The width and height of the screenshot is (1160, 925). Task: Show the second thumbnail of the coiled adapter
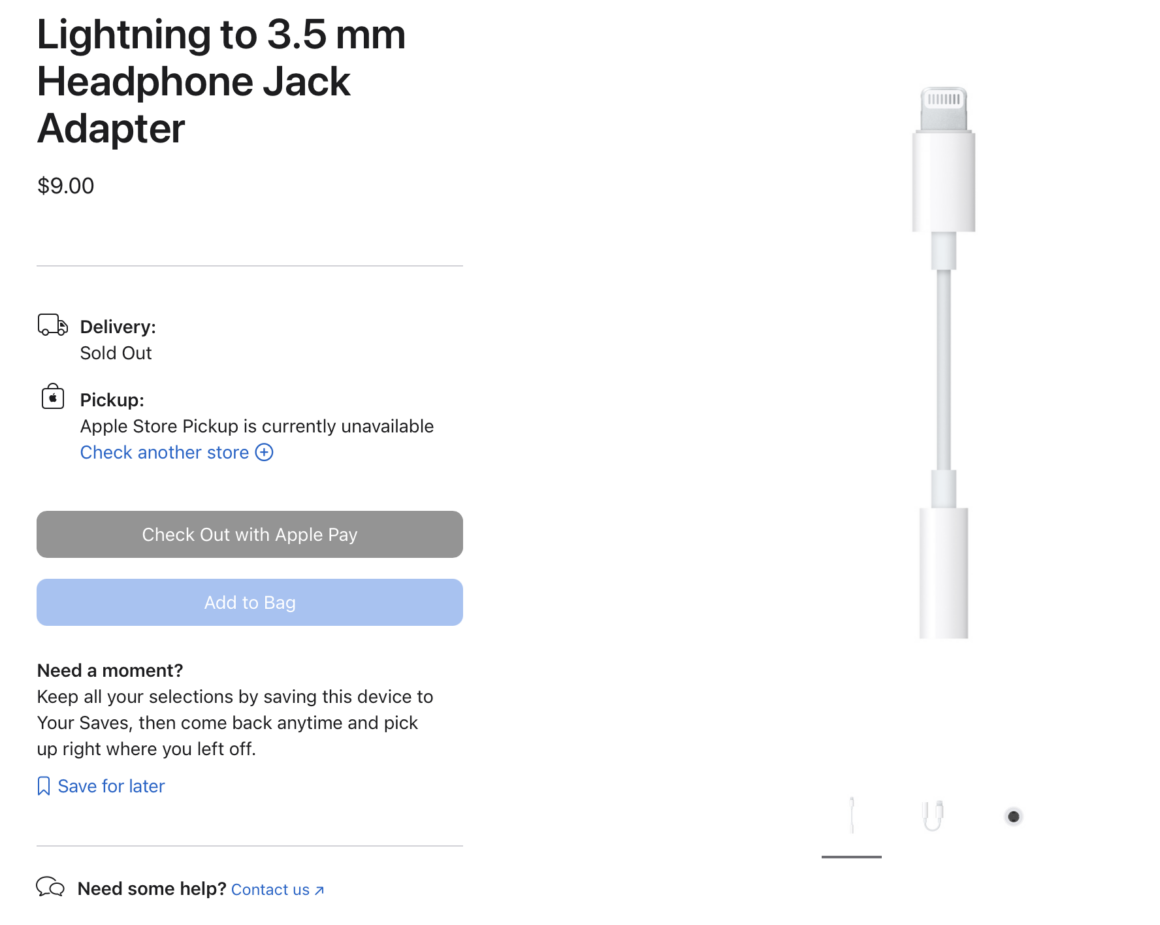pyautogui.click(x=932, y=816)
